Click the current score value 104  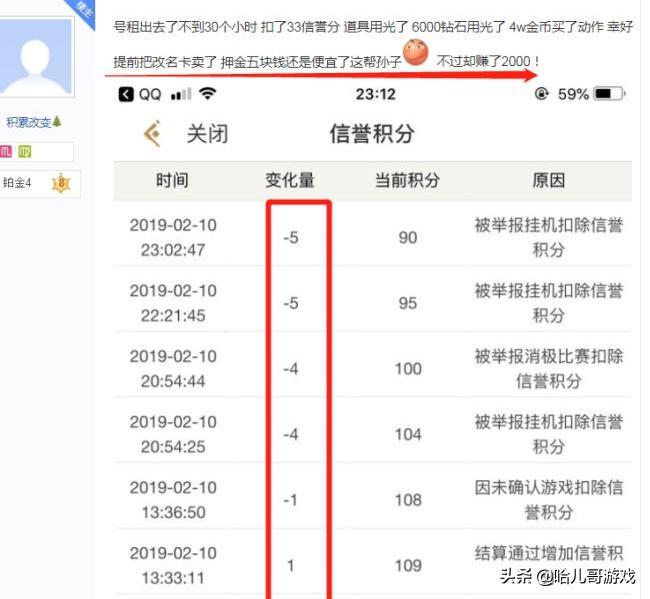(x=408, y=434)
